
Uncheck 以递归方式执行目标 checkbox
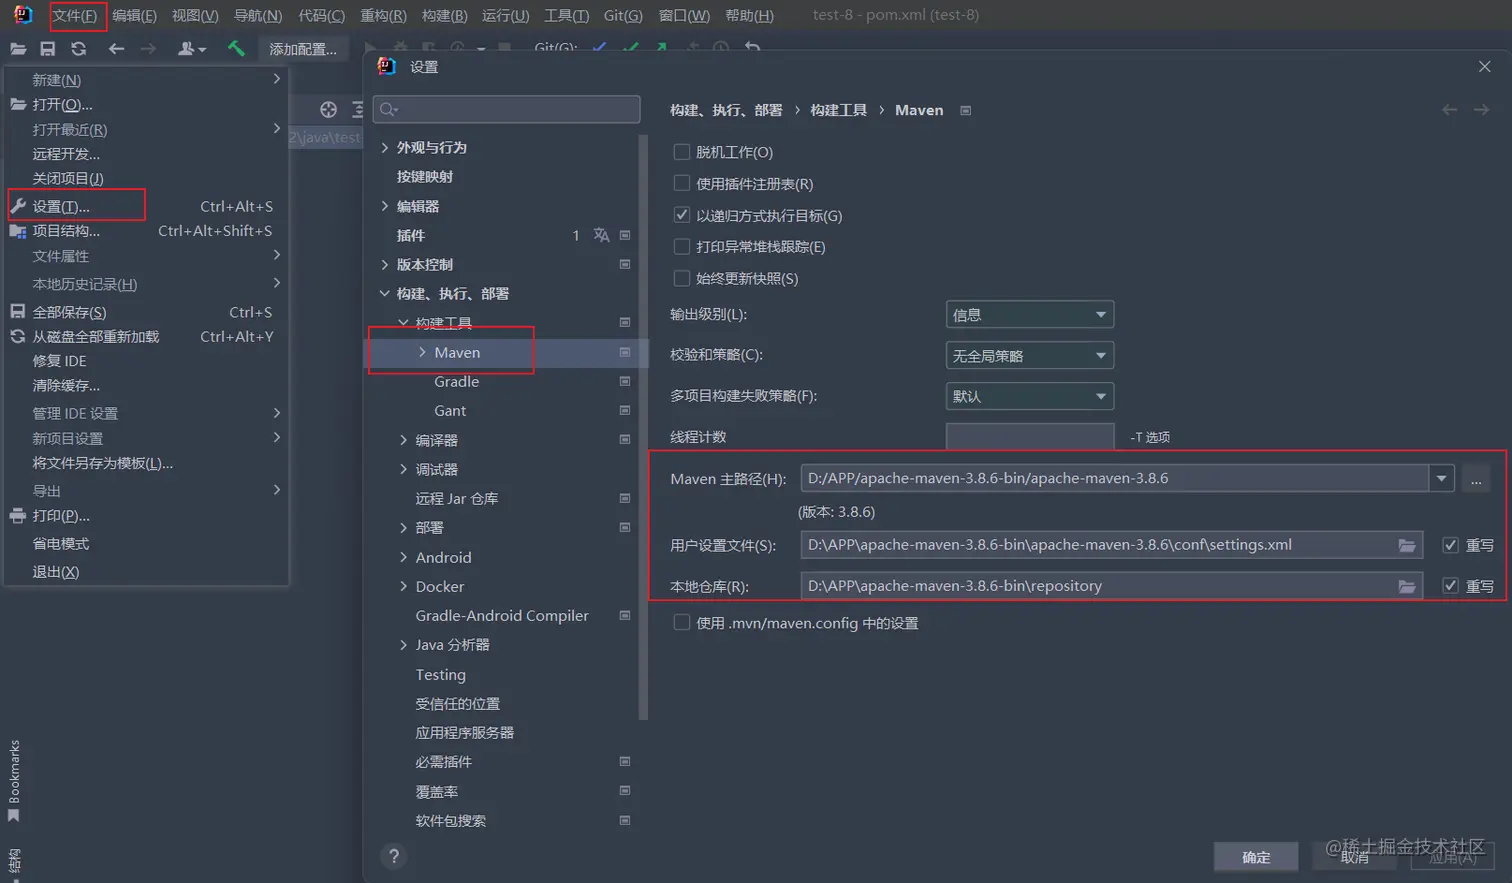(682, 215)
